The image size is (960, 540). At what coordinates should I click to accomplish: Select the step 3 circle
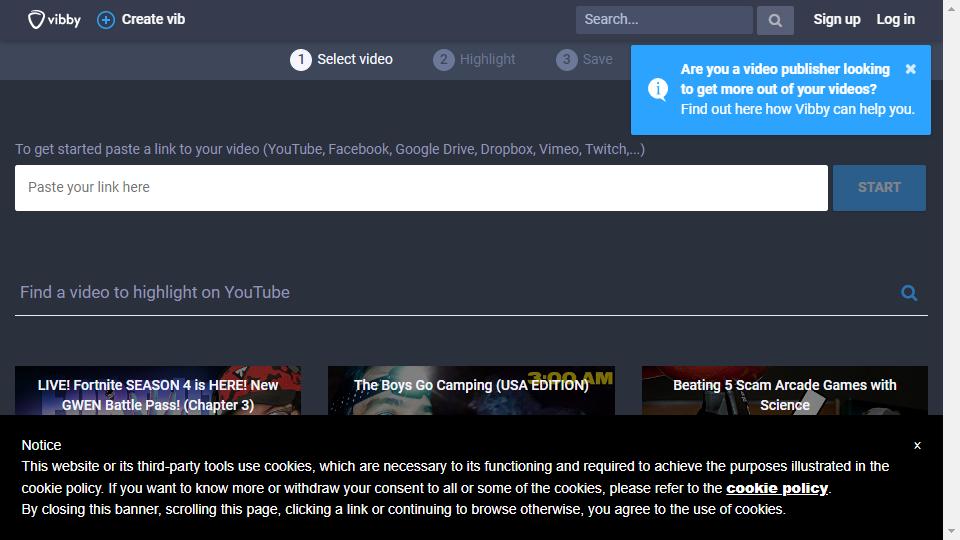tap(566, 60)
